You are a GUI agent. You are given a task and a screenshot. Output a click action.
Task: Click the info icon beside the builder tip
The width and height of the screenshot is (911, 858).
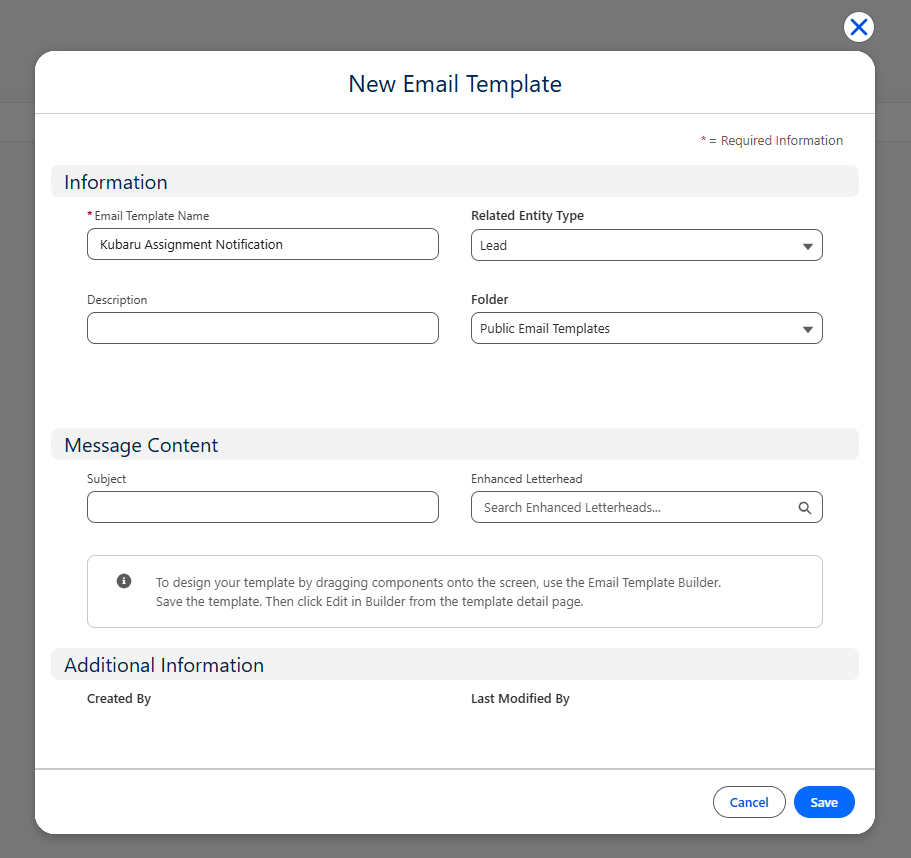124,581
